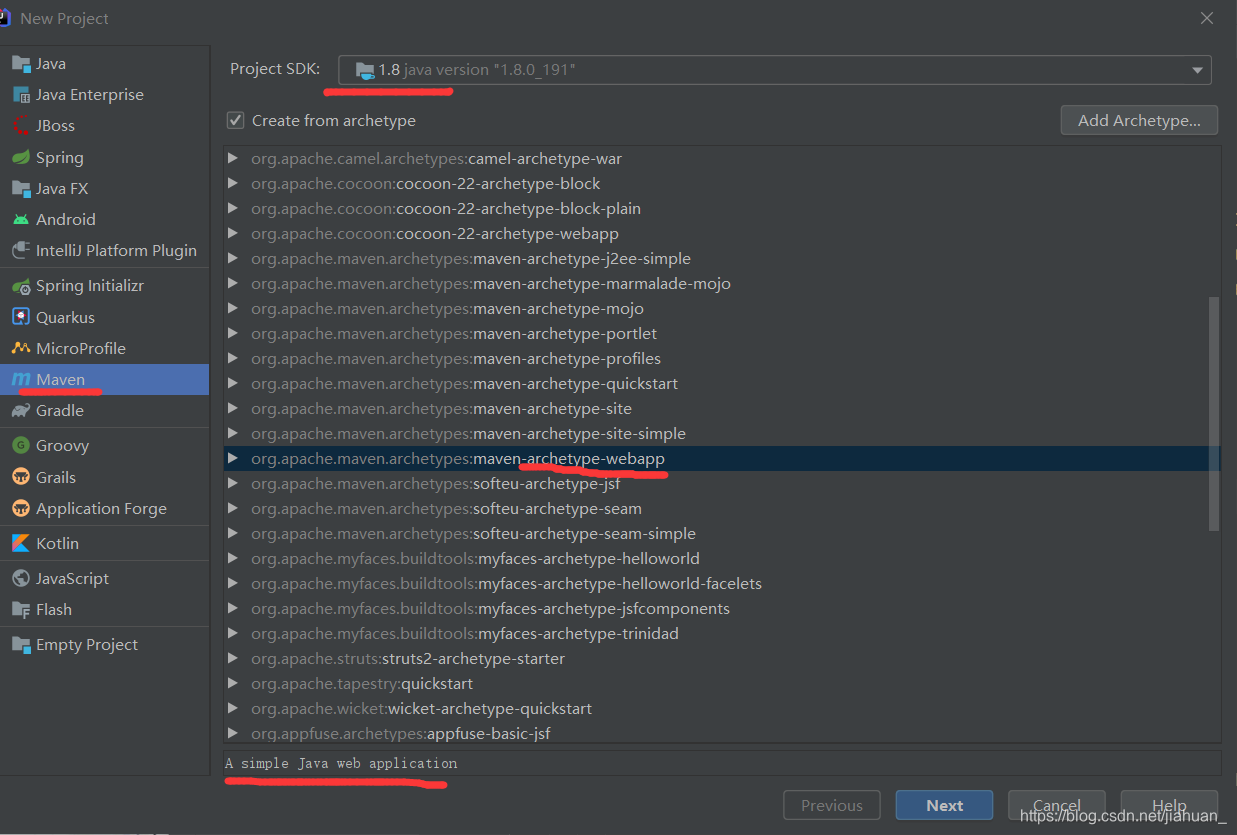Screen dimensions: 1237x835
Task: Select Spring project type
Action: pyautogui.click(x=105, y=158)
